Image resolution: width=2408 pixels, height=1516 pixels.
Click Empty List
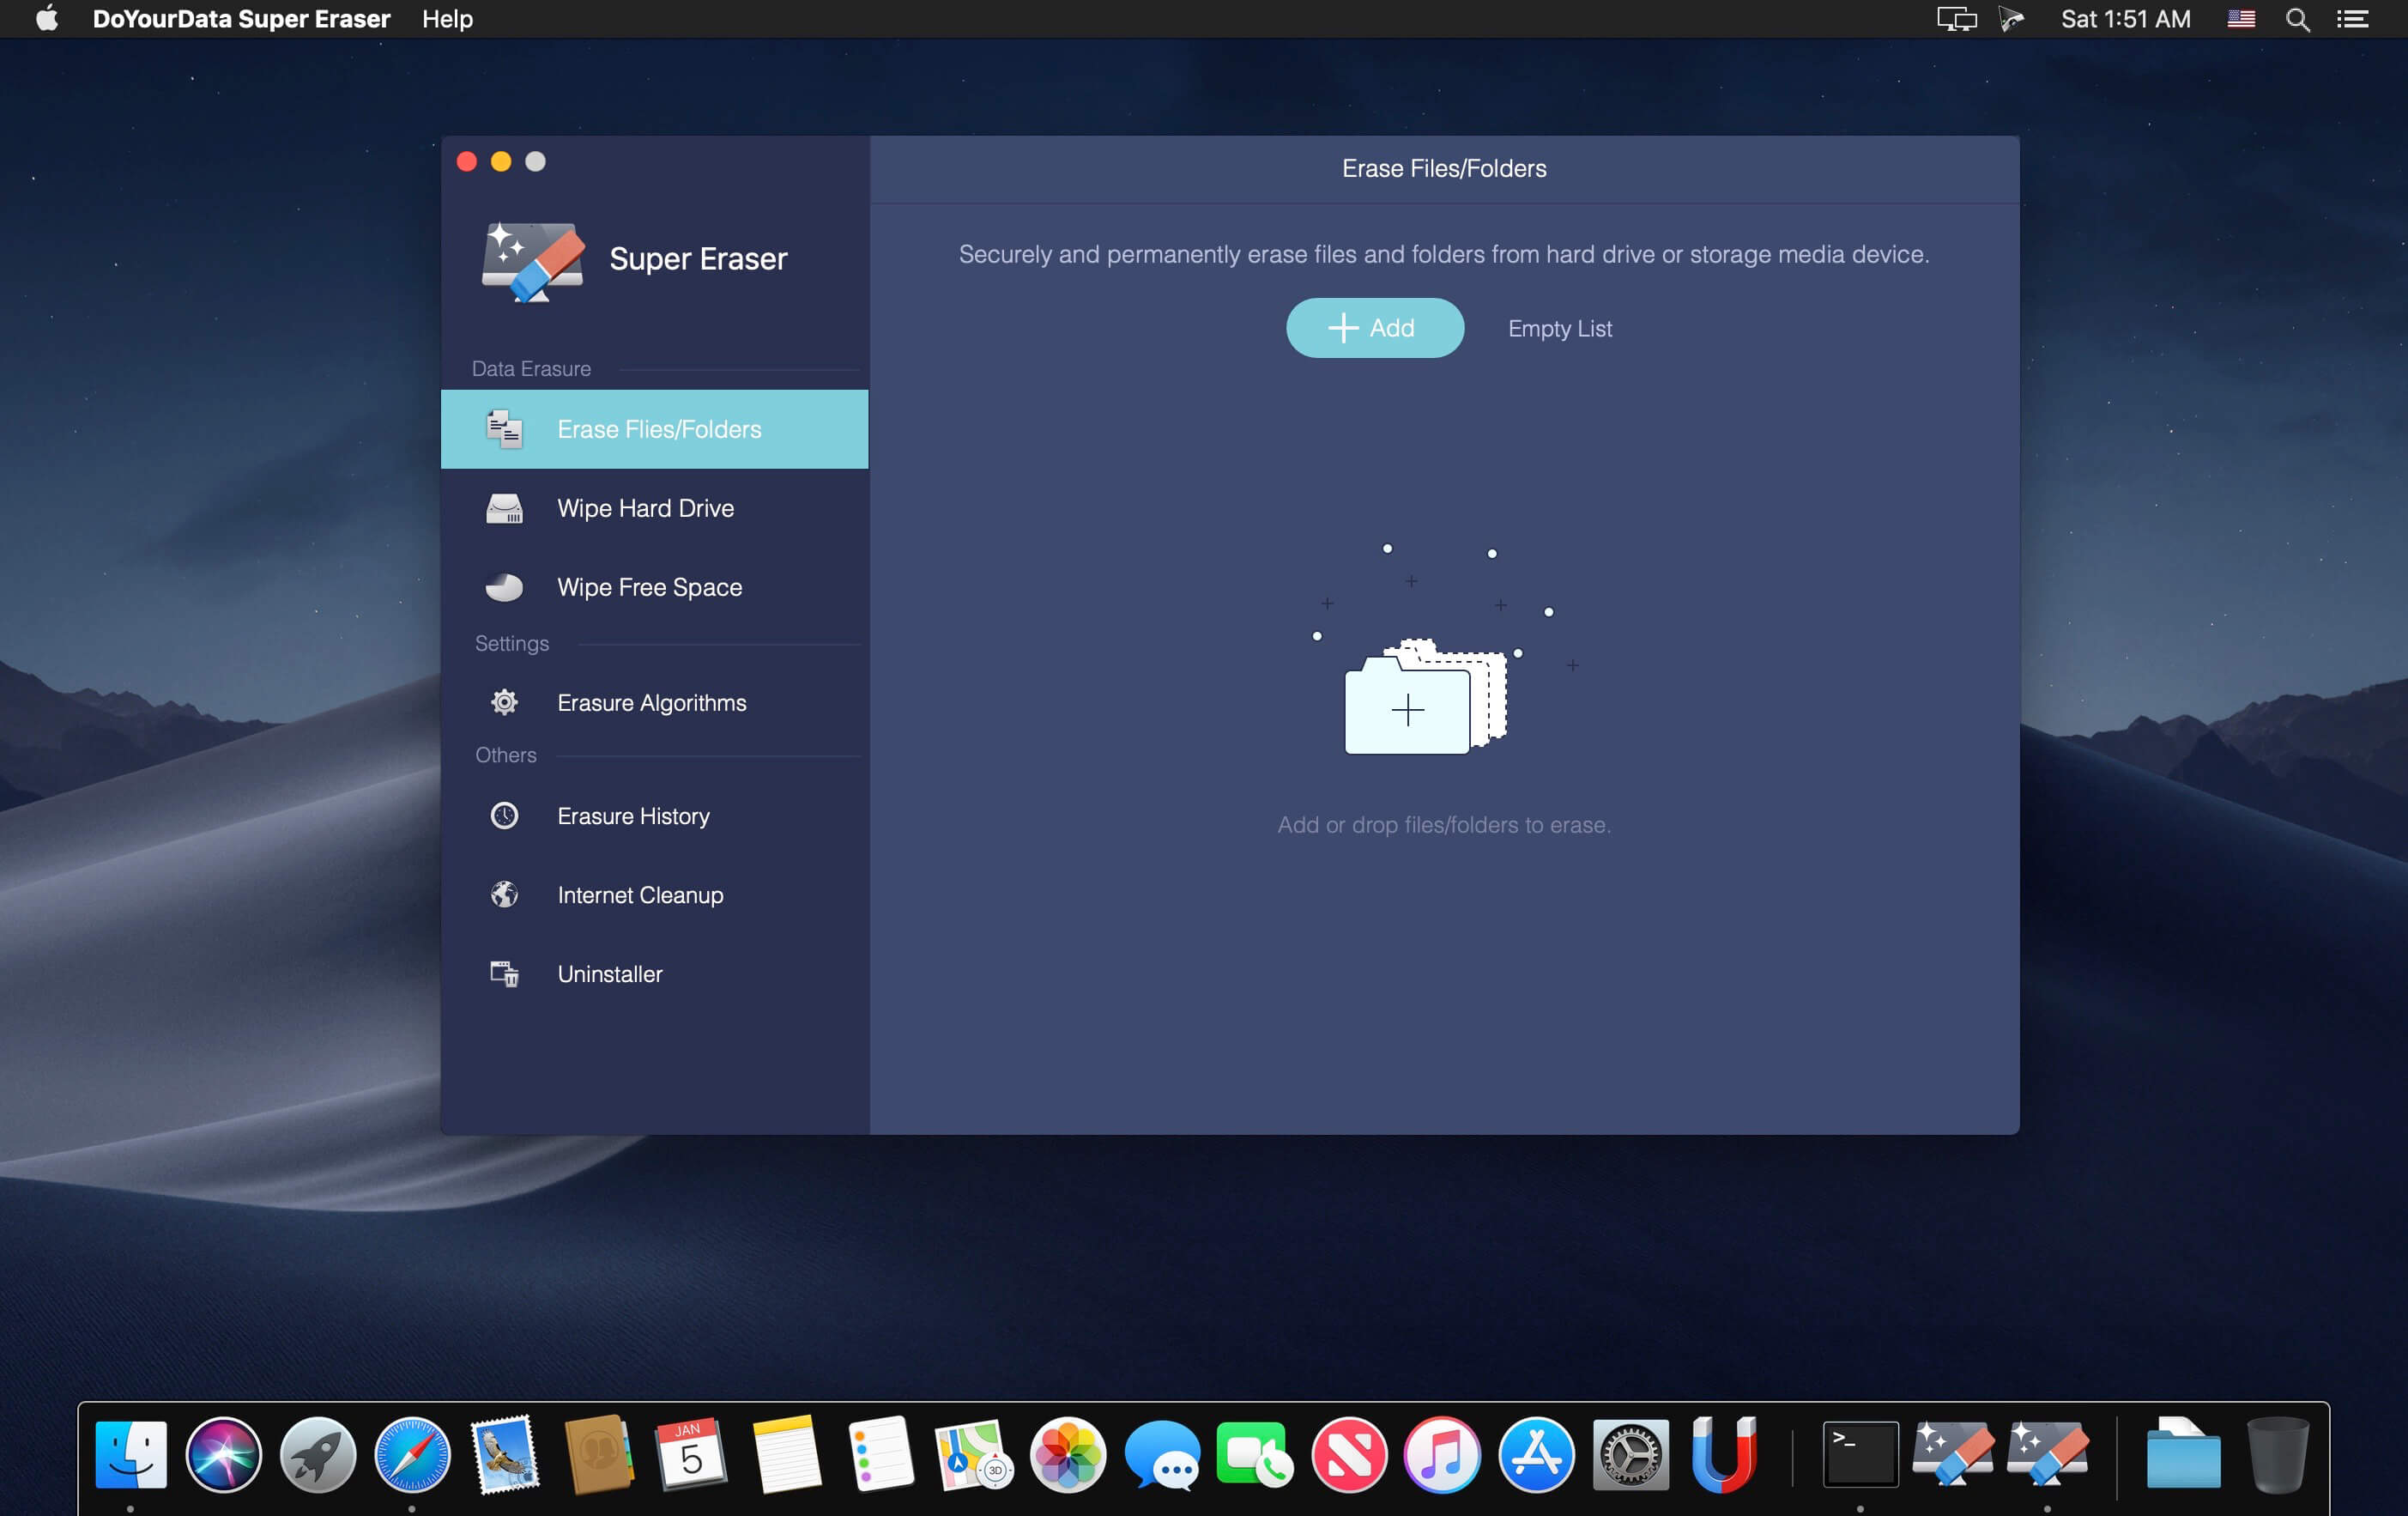tap(1559, 329)
